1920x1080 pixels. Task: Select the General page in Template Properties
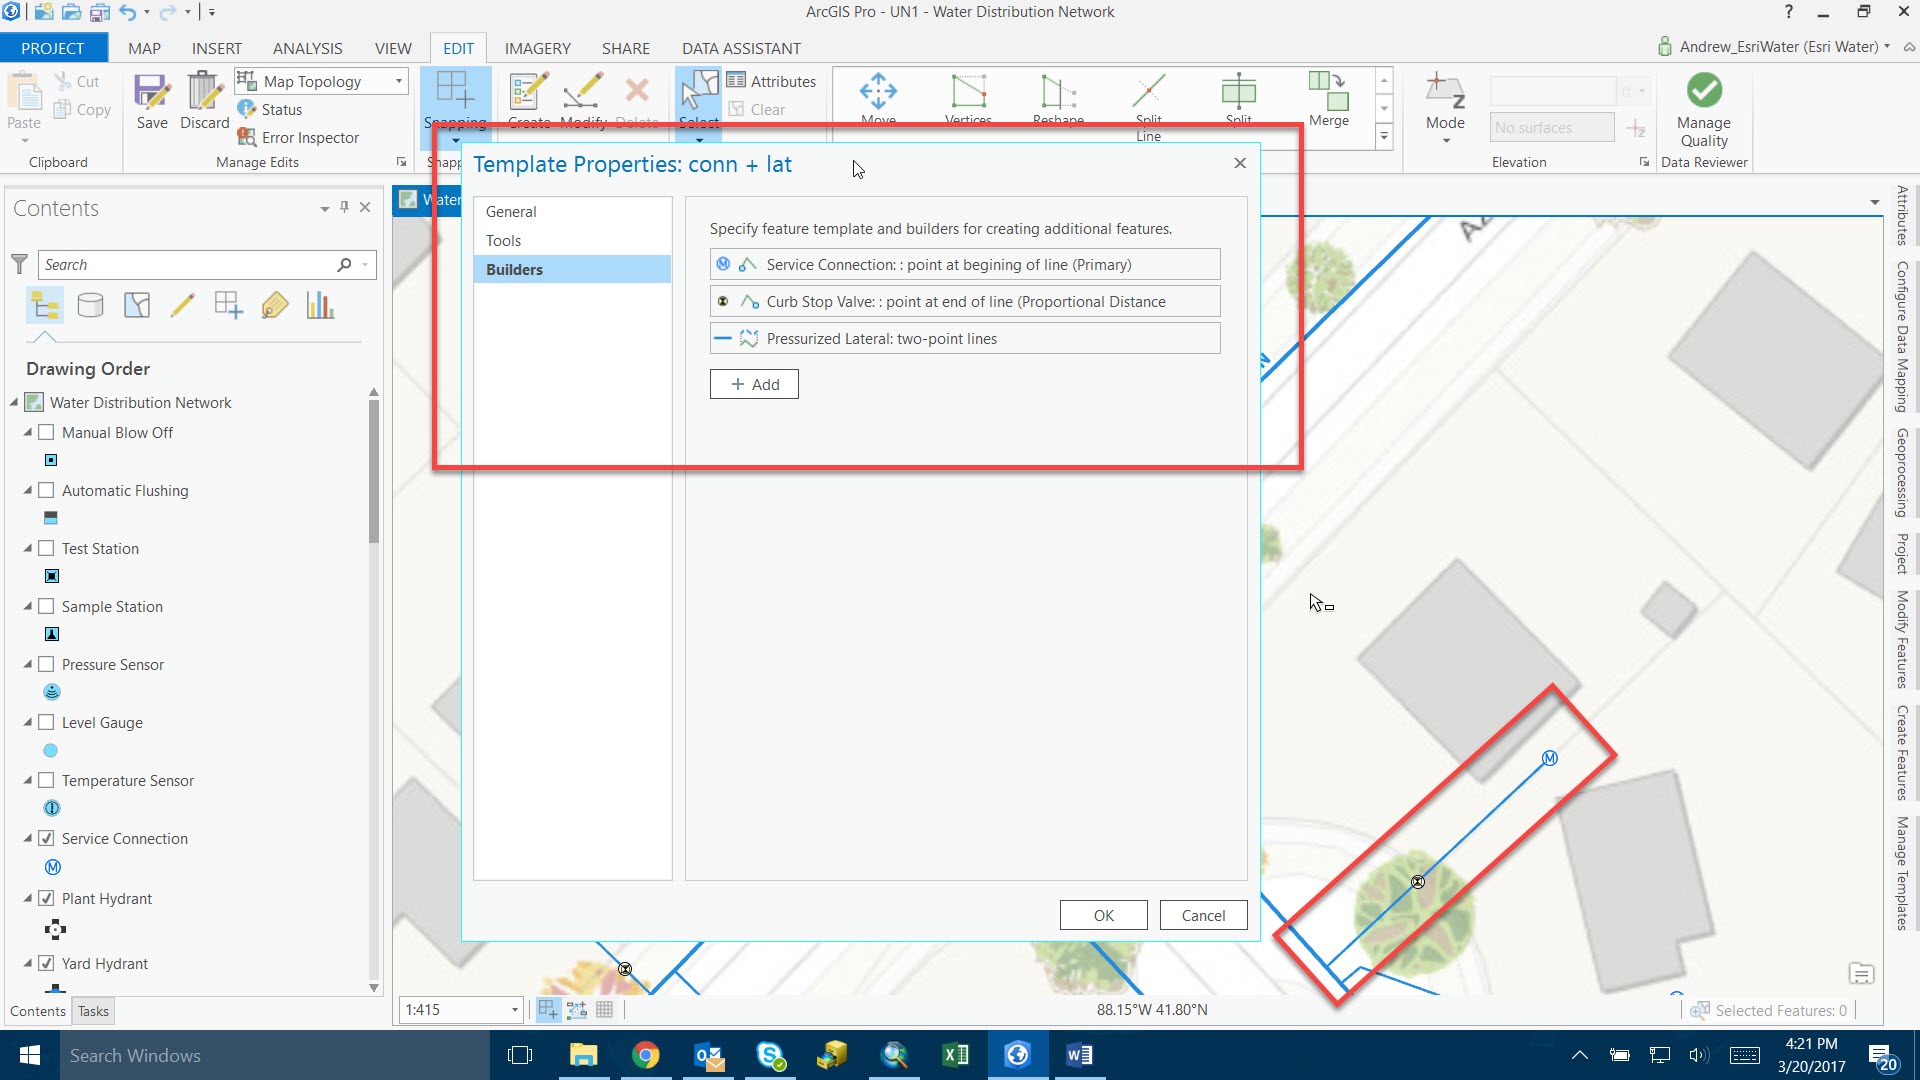point(572,212)
